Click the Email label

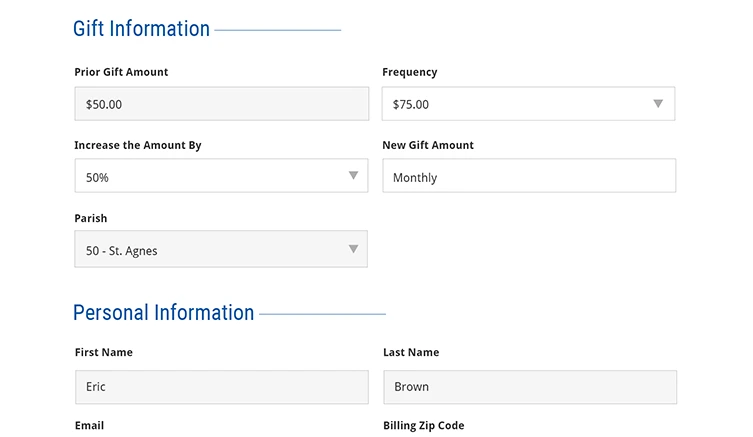pos(90,425)
